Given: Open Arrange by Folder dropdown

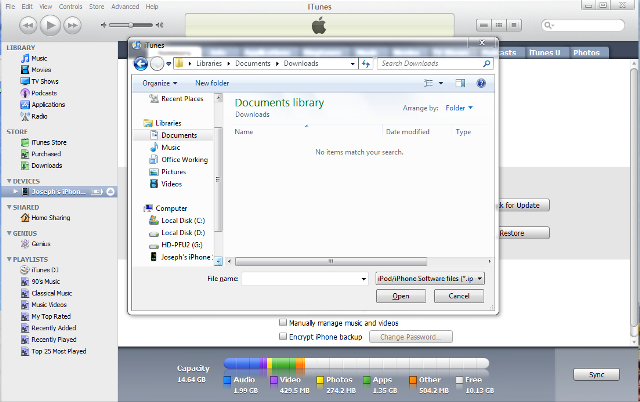Looking at the screenshot, I should point(459,108).
